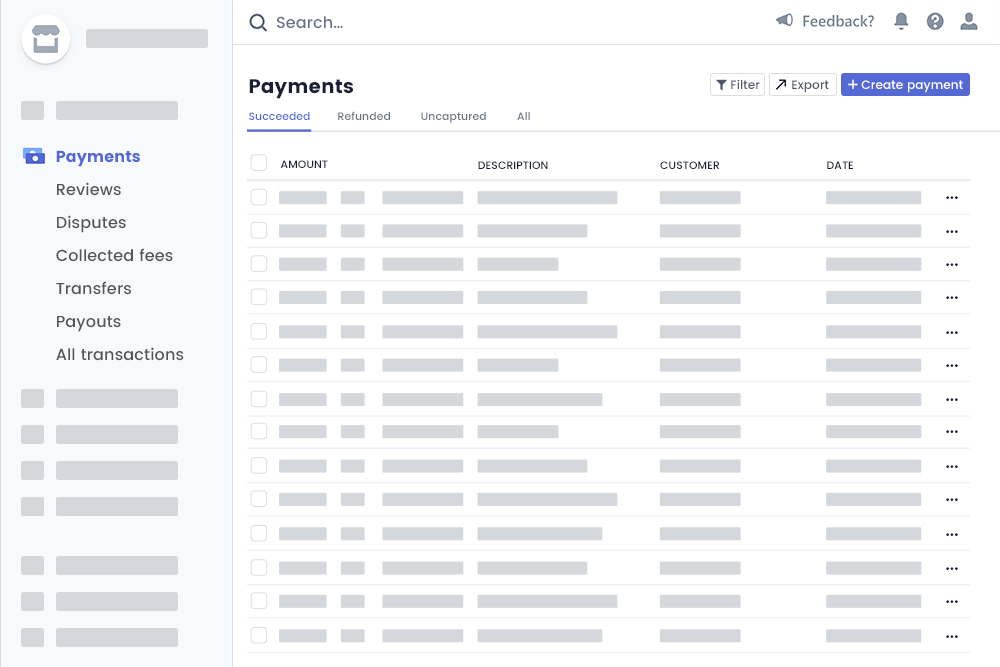The width and height of the screenshot is (1000, 667).
Task: Click the funnel icon on the Filter button
Action: coord(723,84)
